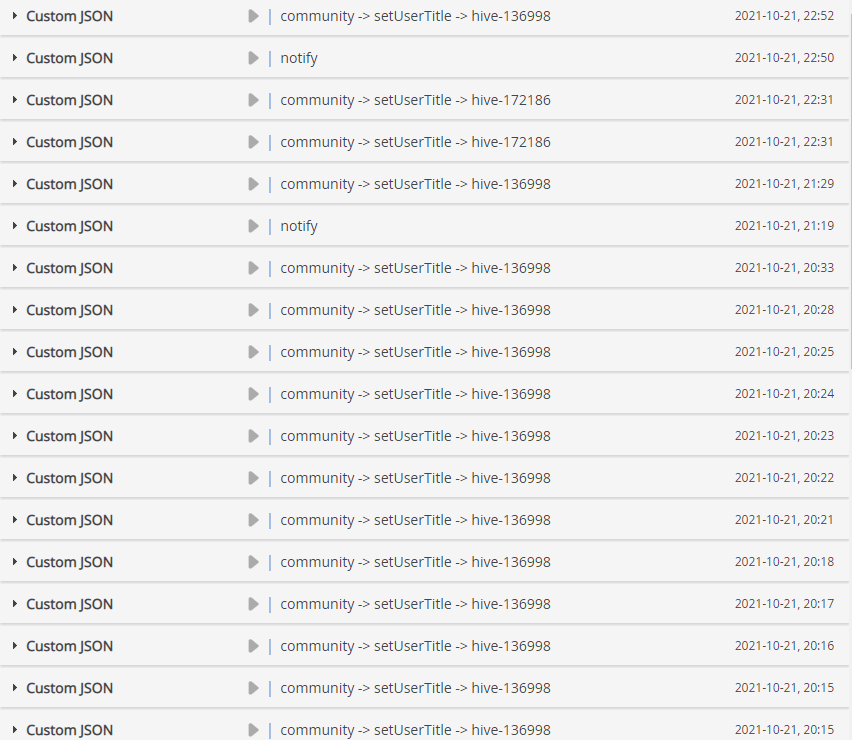Select setUserTitle hive-136998 text at 20:23

(415, 436)
